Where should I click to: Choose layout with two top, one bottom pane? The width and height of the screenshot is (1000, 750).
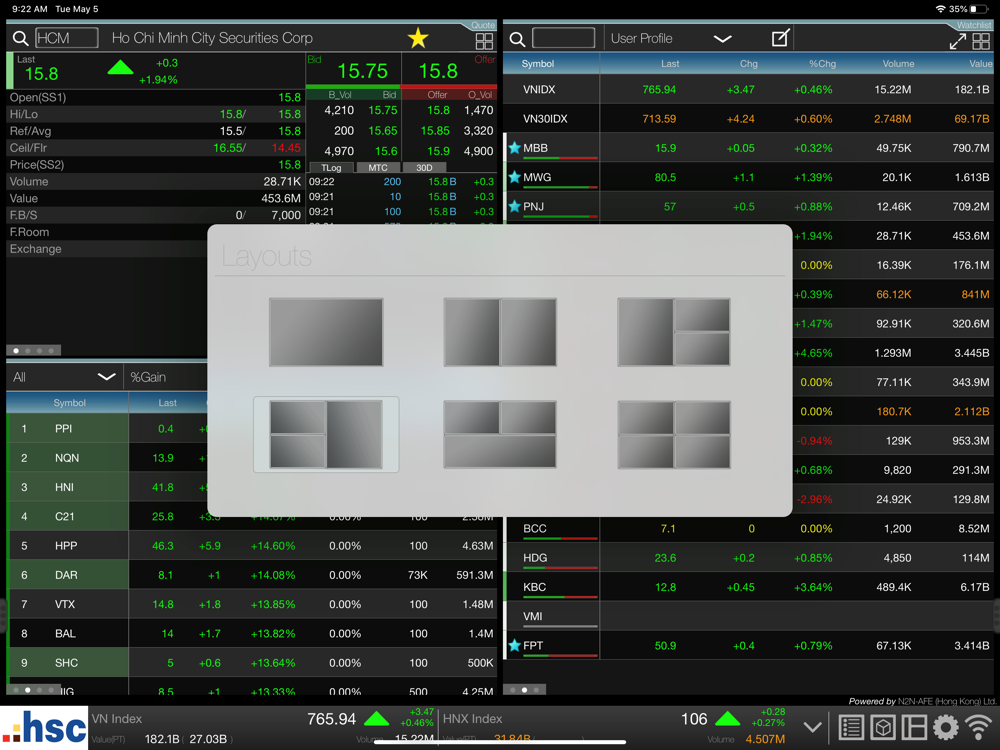pyautogui.click(x=500, y=434)
